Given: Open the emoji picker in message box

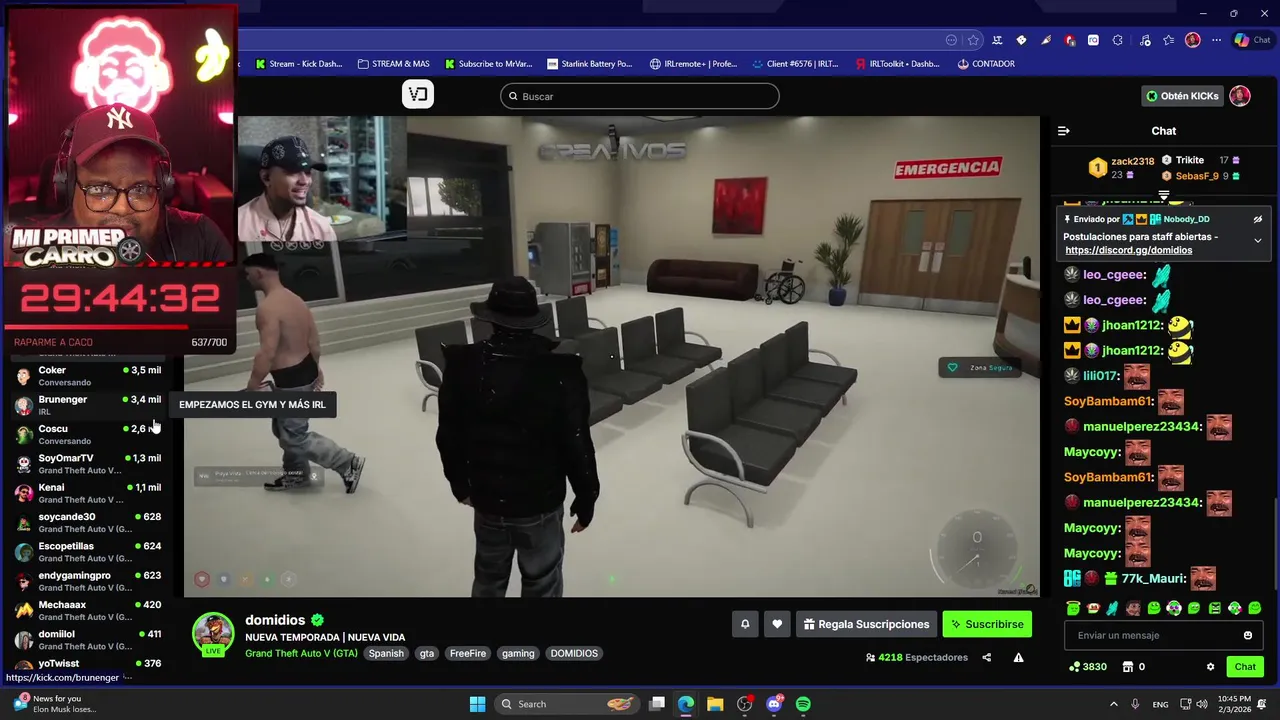Looking at the screenshot, I should coord(1247,635).
